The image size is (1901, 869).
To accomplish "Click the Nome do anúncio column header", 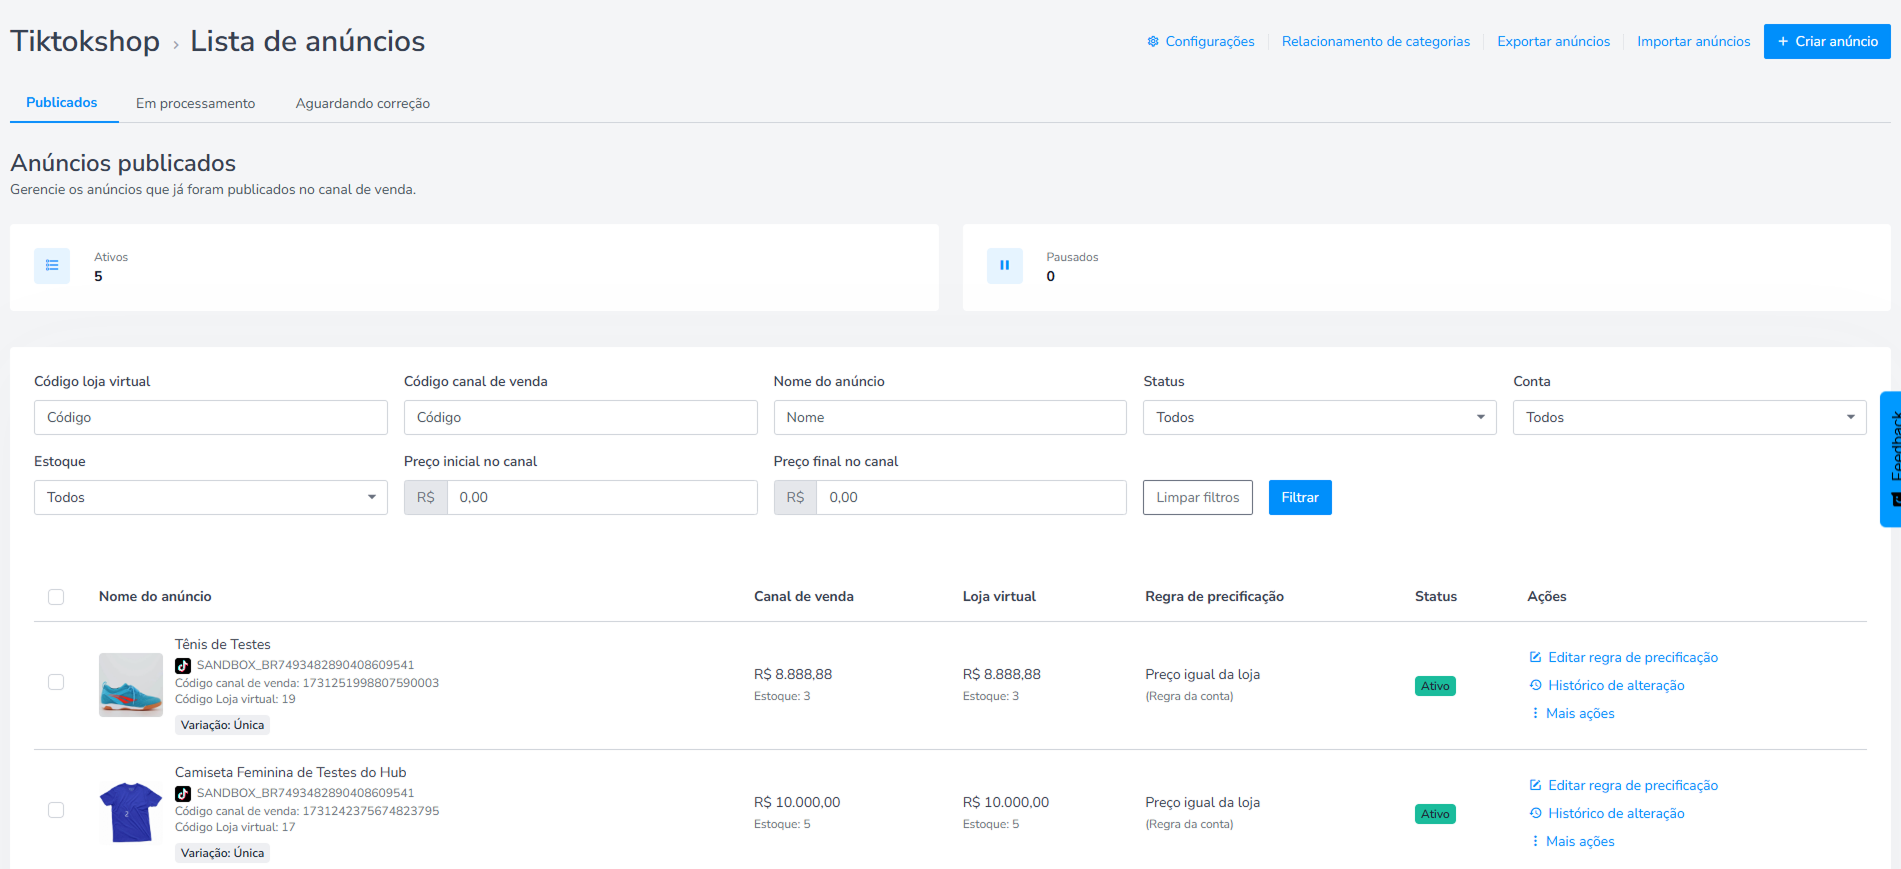I will [155, 596].
